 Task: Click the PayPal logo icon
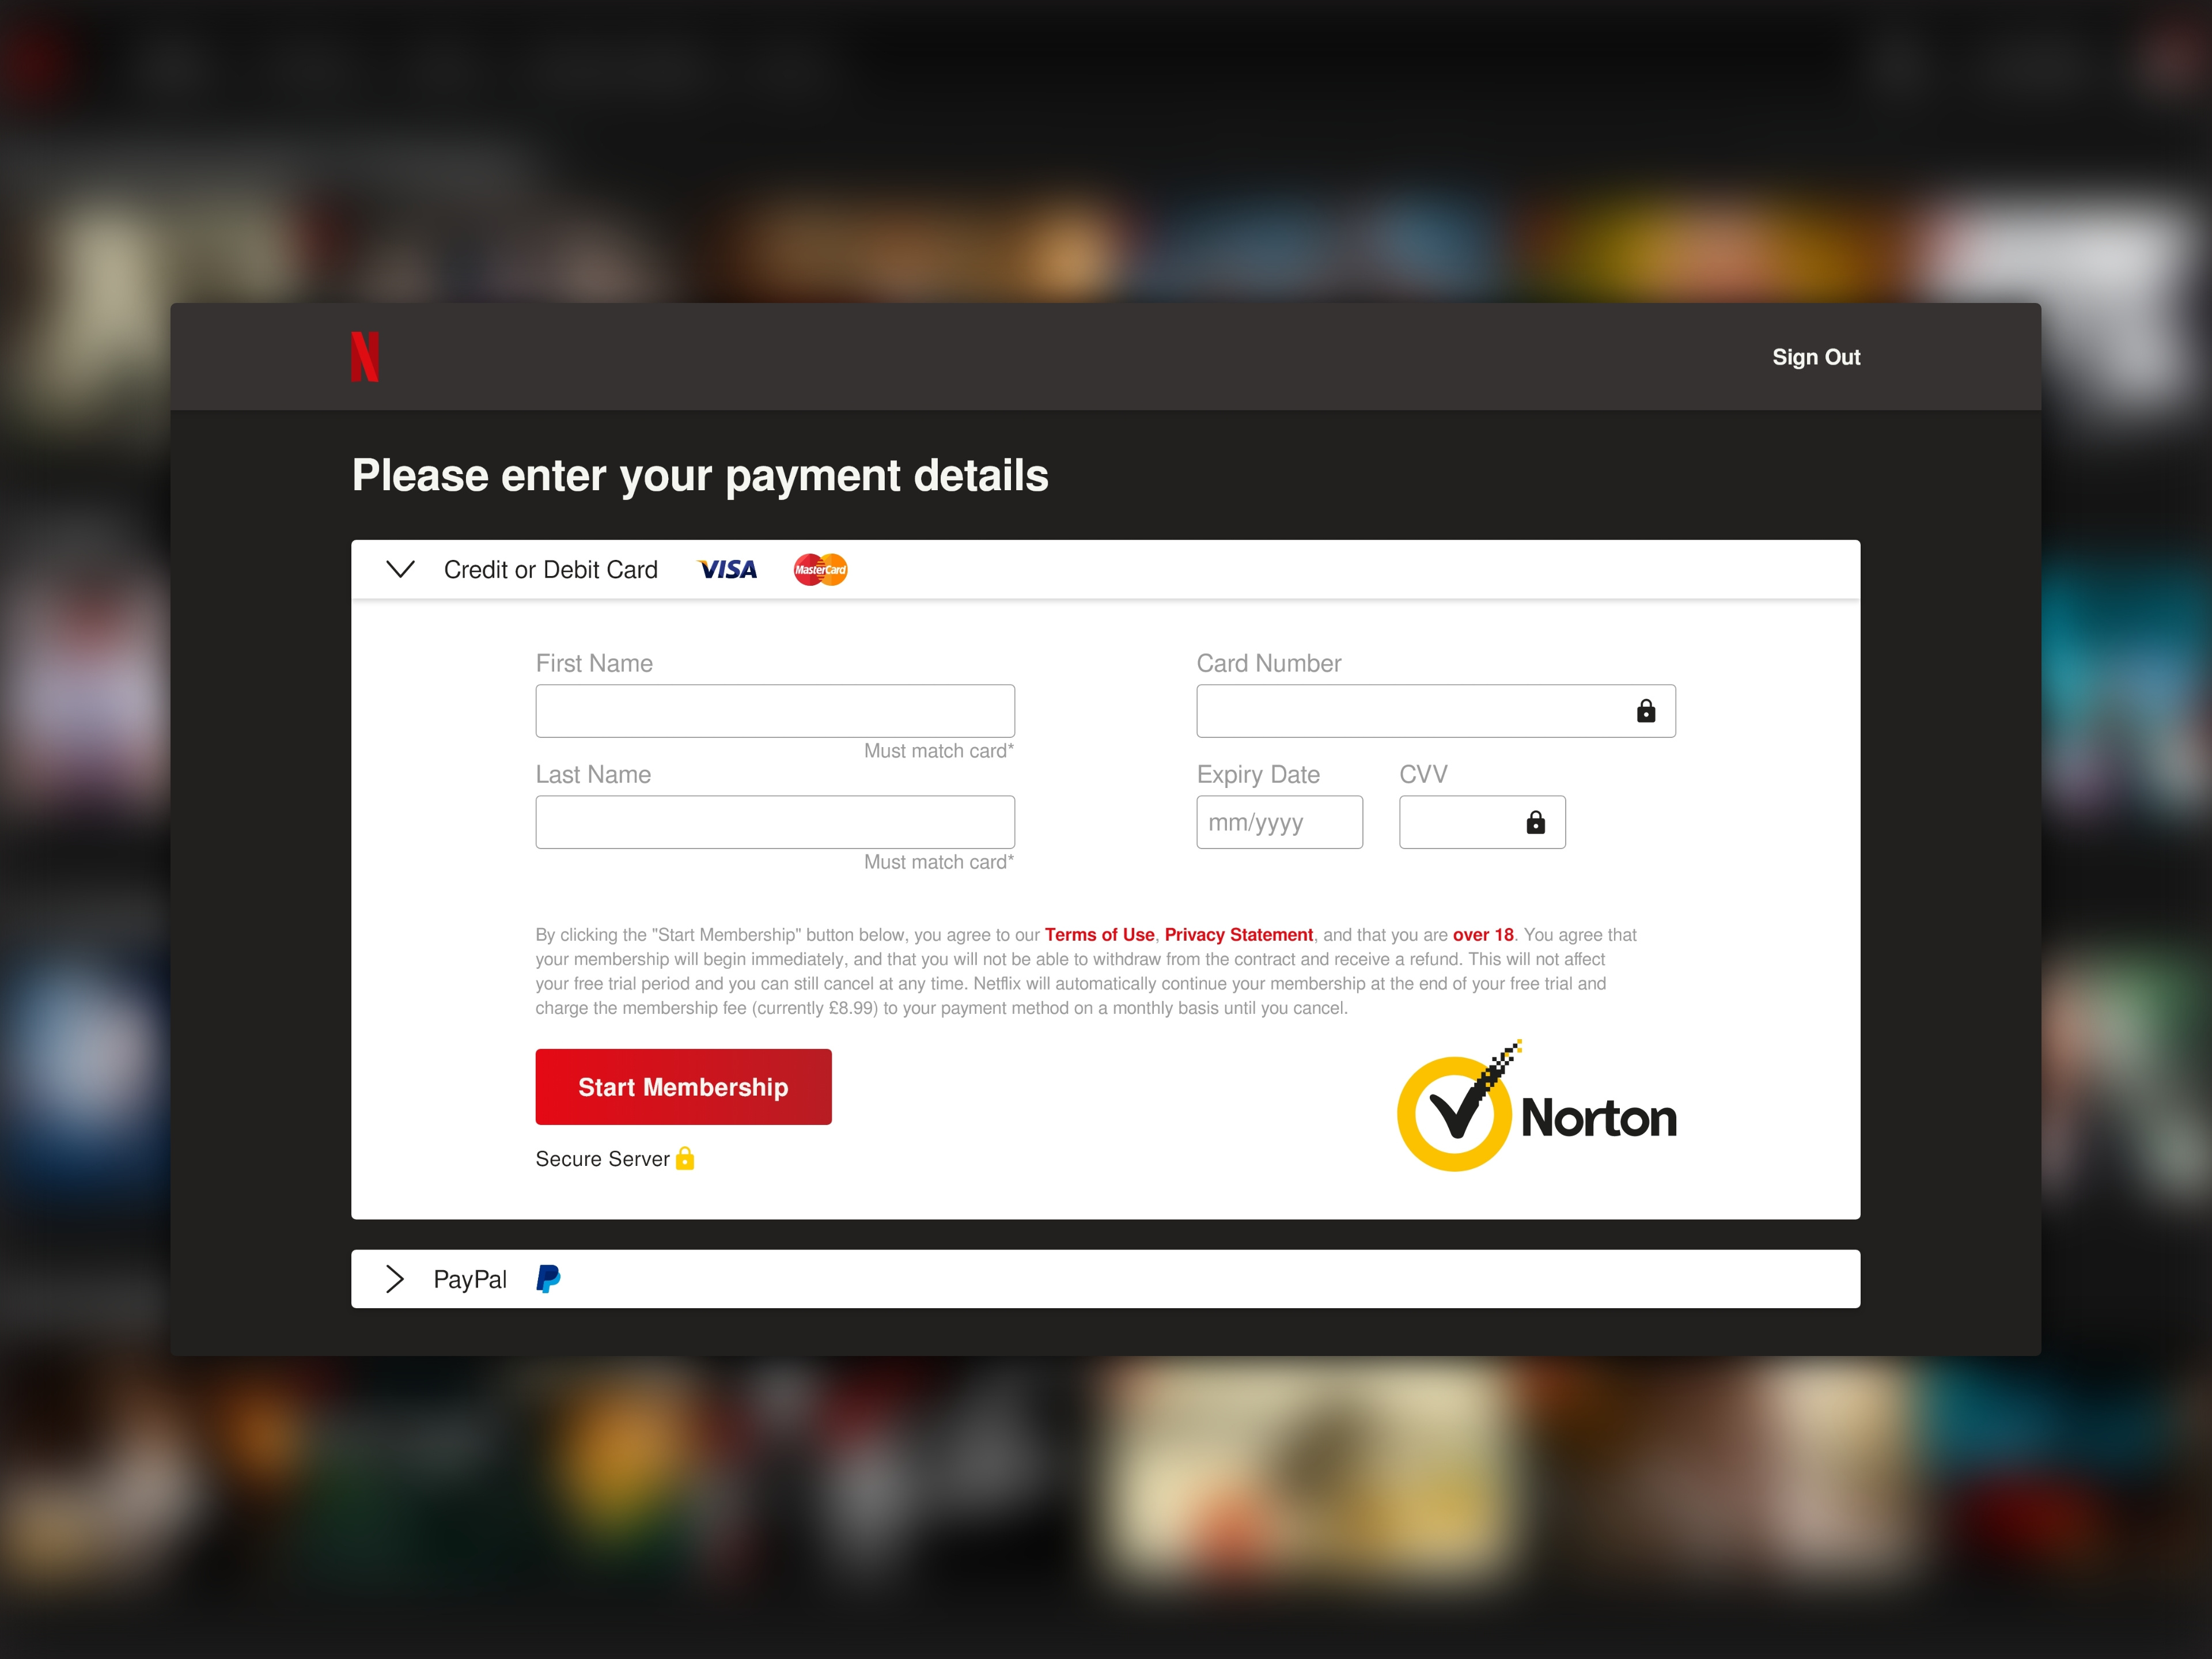[548, 1279]
